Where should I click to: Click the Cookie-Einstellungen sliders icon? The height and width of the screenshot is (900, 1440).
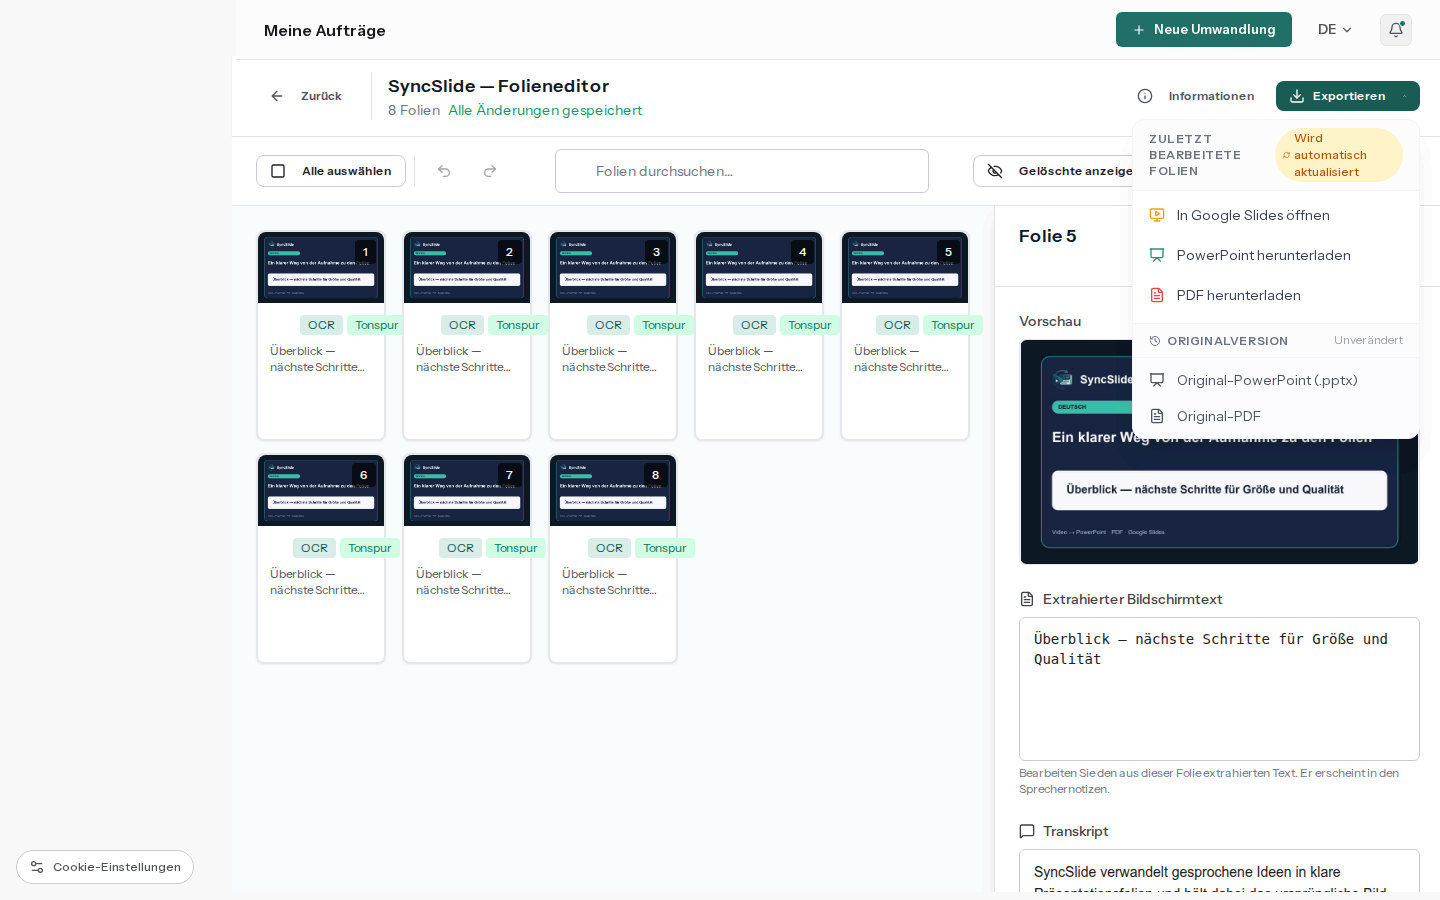click(37, 867)
